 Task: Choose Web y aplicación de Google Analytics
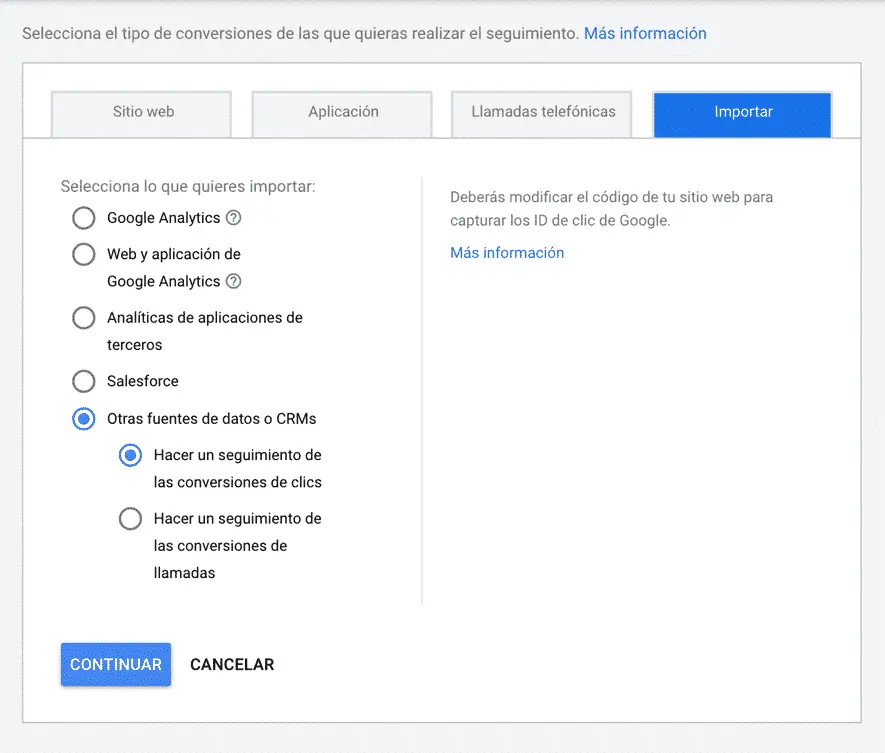point(84,254)
